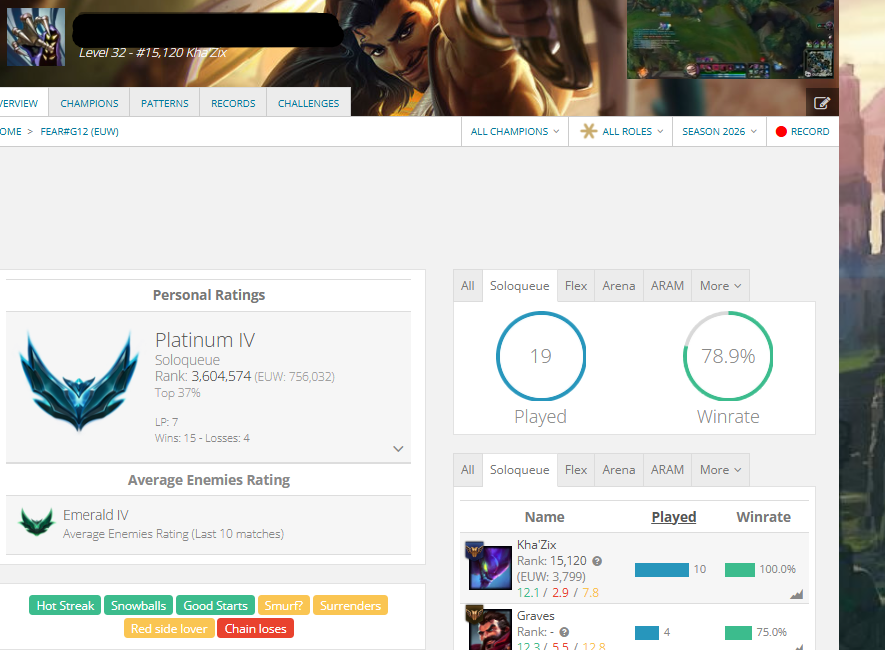Click the help icon beside Kha'Zix rank
The width and height of the screenshot is (885, 650).
tap(597, 561)
